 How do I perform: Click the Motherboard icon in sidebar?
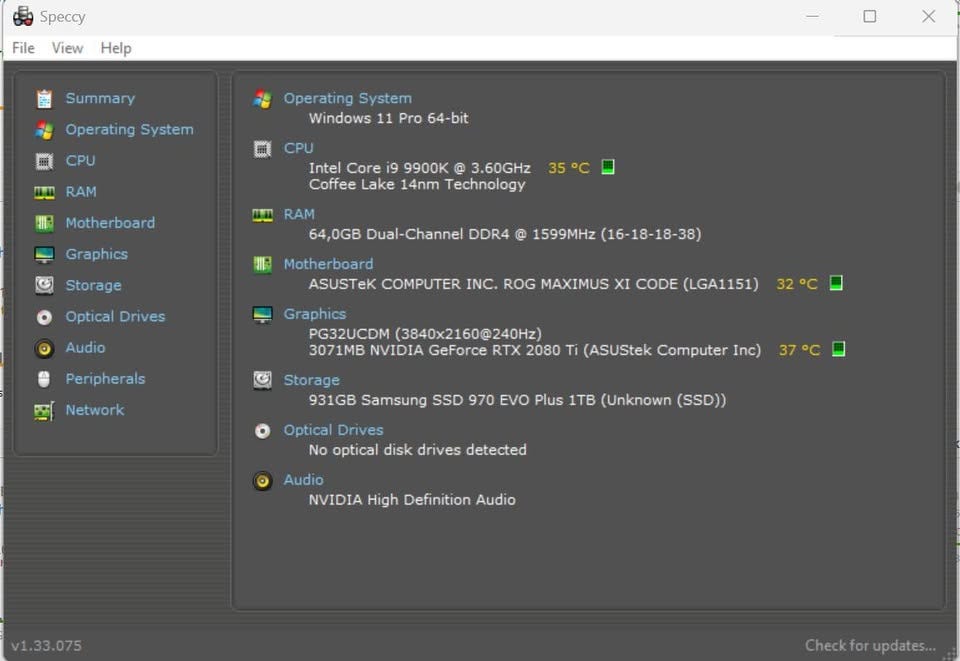(x=44, y=223)
